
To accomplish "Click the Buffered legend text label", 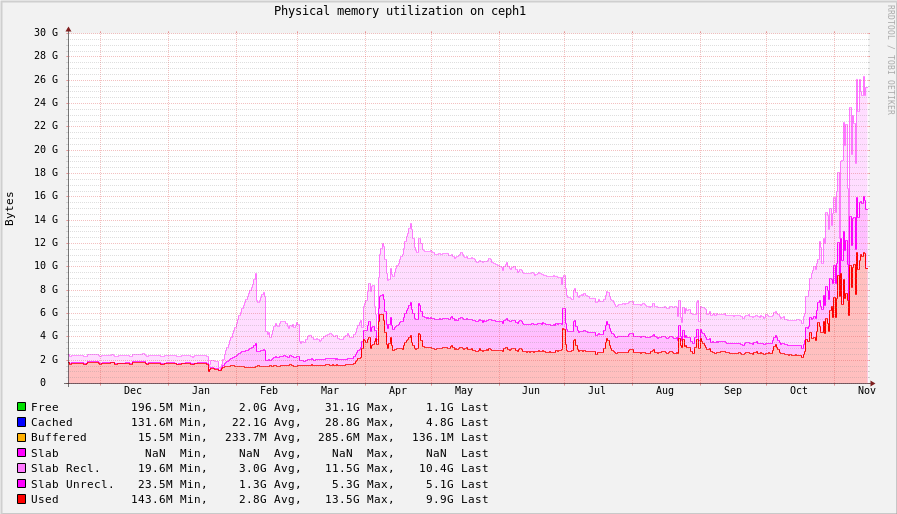I will click(x=59, y=437).
